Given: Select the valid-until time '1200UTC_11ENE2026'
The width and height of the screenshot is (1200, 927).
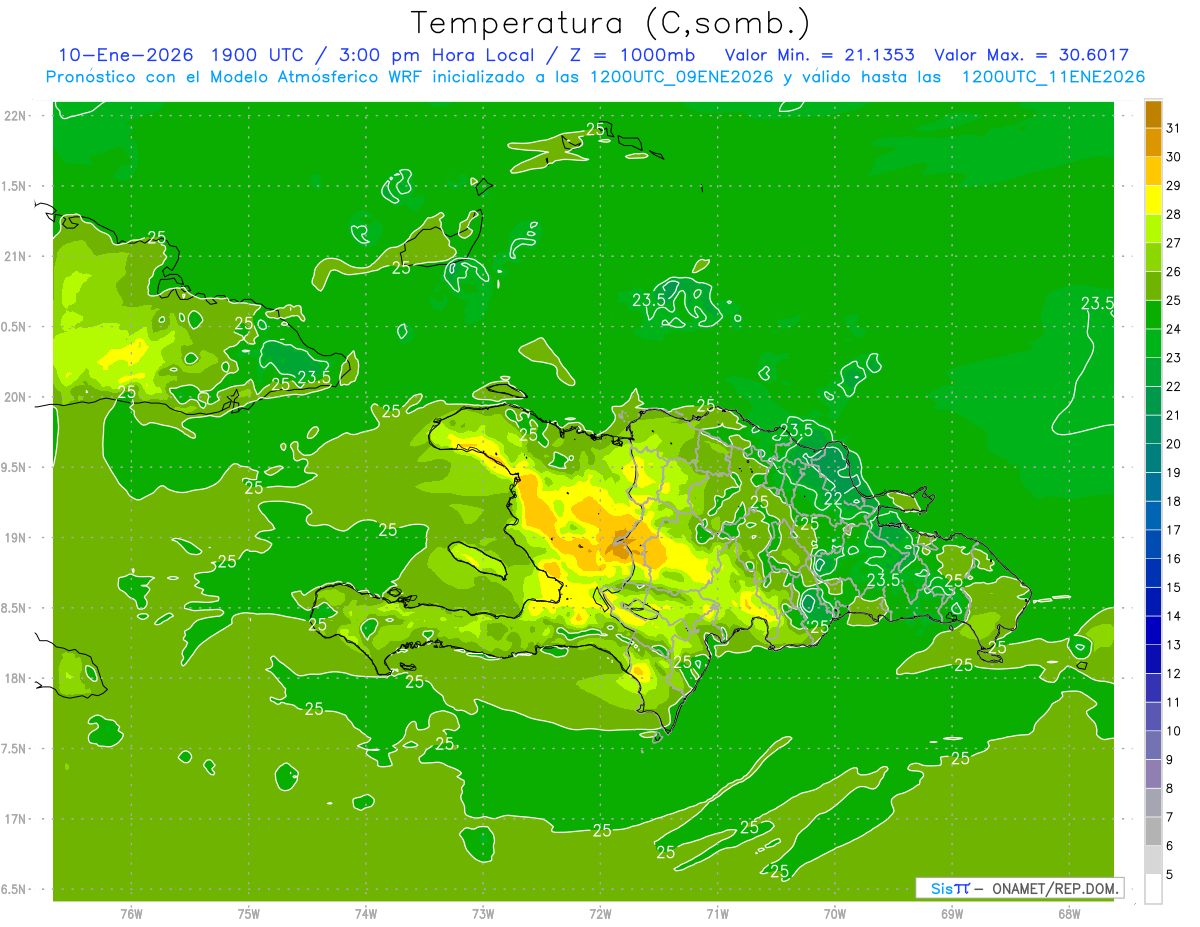Looking at the screenshot, I should pos(1053,77).
